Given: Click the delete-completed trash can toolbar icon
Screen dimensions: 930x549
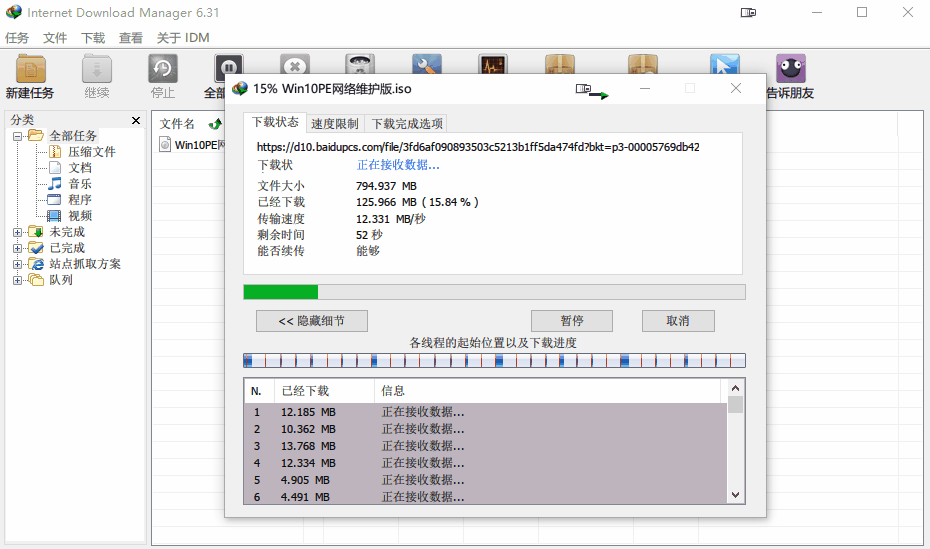Looking at the screenshot, I should coord(360,64).
